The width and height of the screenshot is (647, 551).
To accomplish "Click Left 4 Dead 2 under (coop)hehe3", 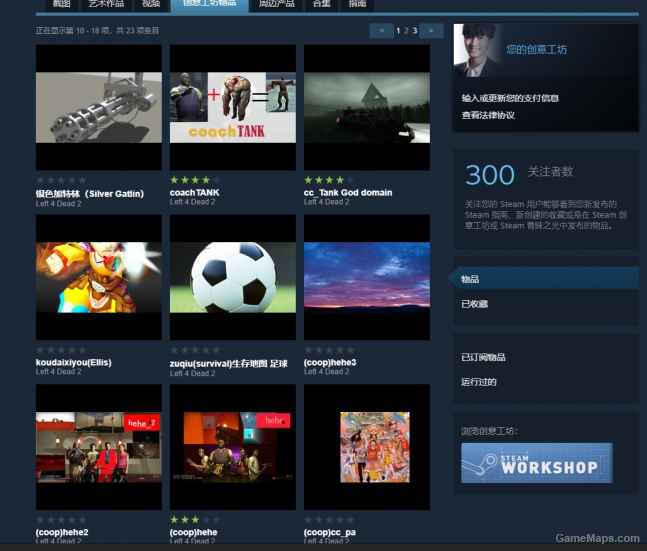I will click(326, 371).
